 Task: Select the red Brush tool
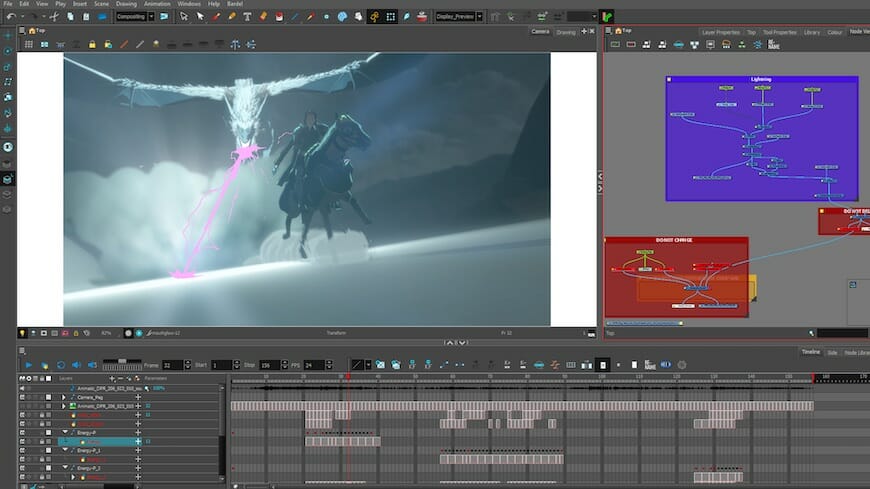point(216,17)
